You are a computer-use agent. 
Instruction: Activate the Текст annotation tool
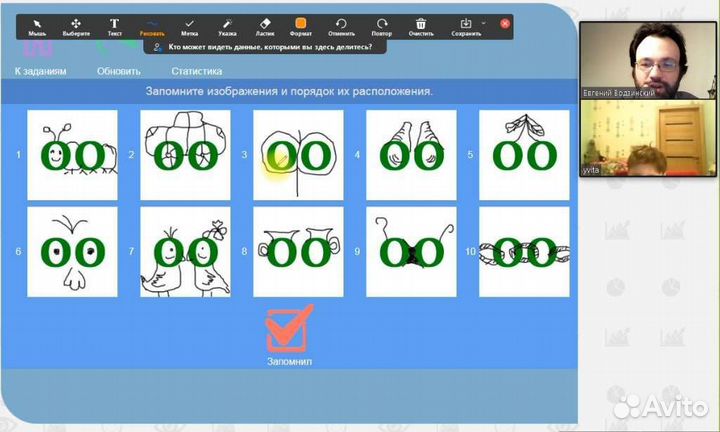(115, 25)
